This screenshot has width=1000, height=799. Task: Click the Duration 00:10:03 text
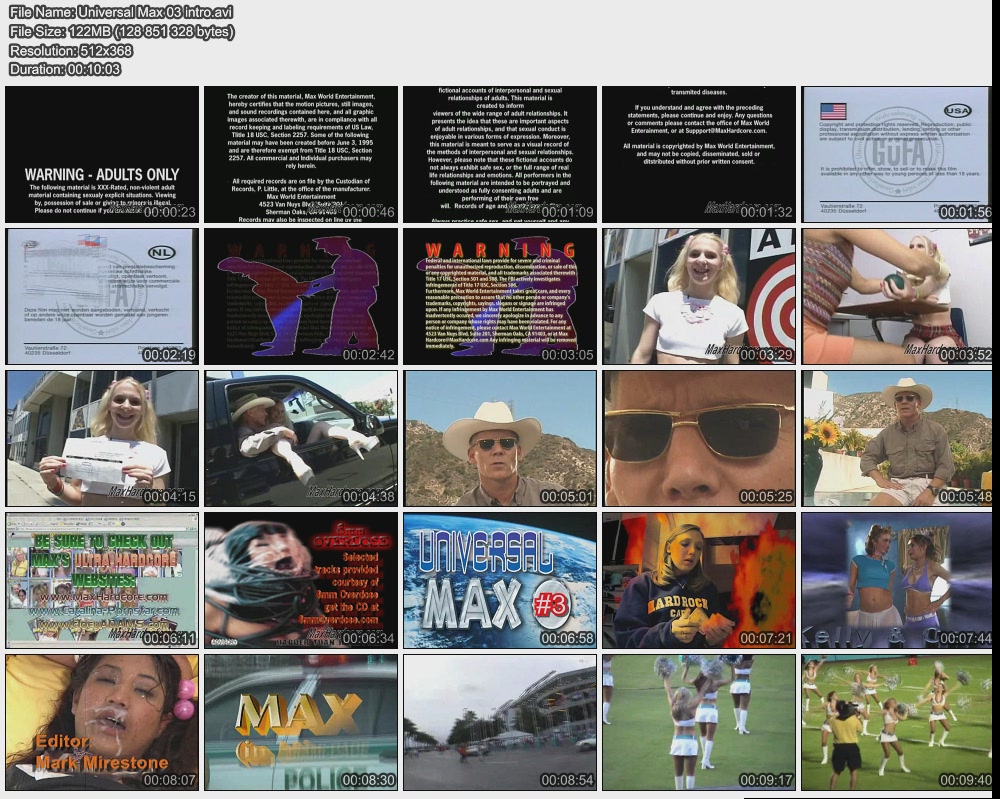coord(65,69)
